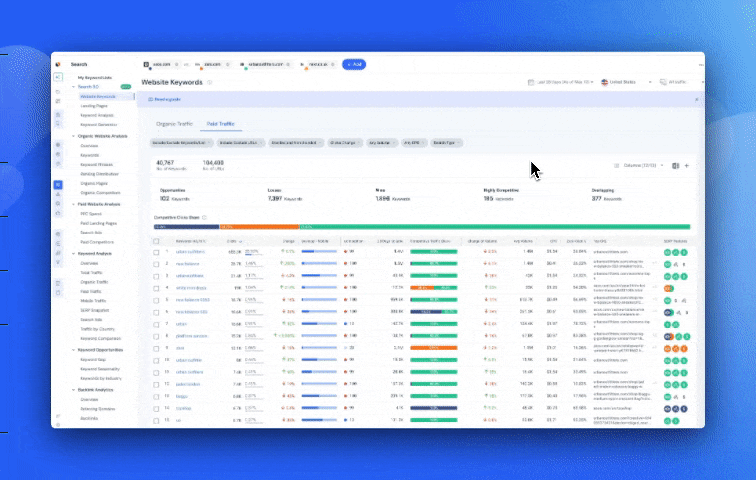The width and height of the screenshot is (756, 480).
Task: Open the Columns selector dropdown
Action: pos(638,165)
